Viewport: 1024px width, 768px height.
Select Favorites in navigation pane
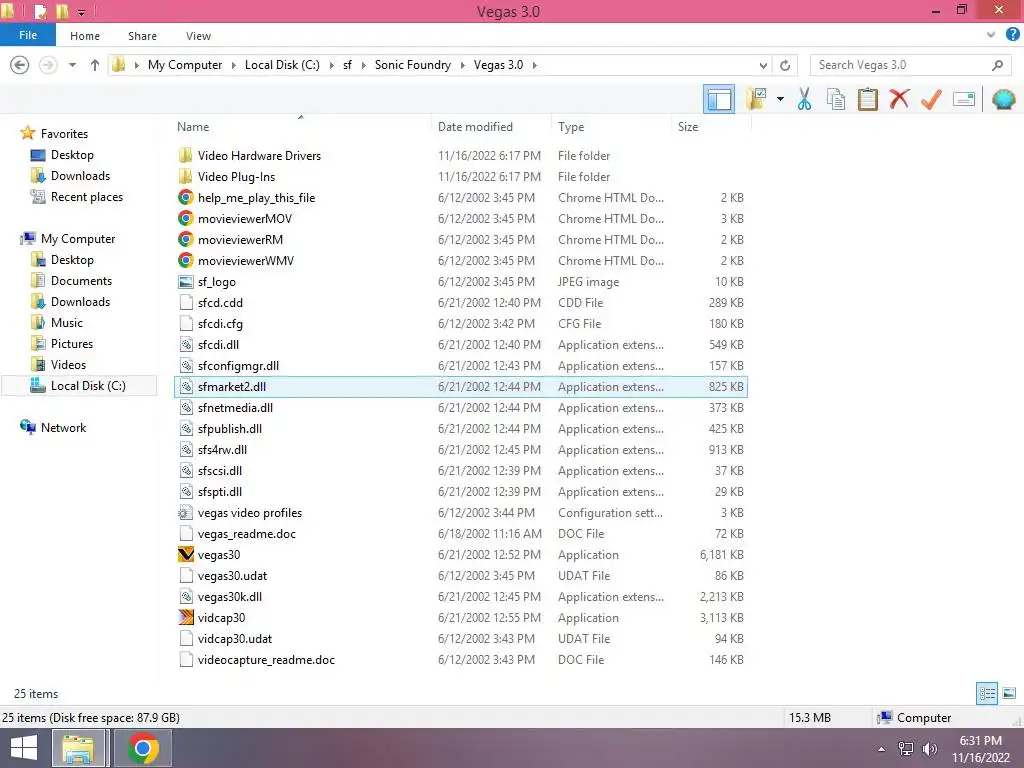pos(64,134)
